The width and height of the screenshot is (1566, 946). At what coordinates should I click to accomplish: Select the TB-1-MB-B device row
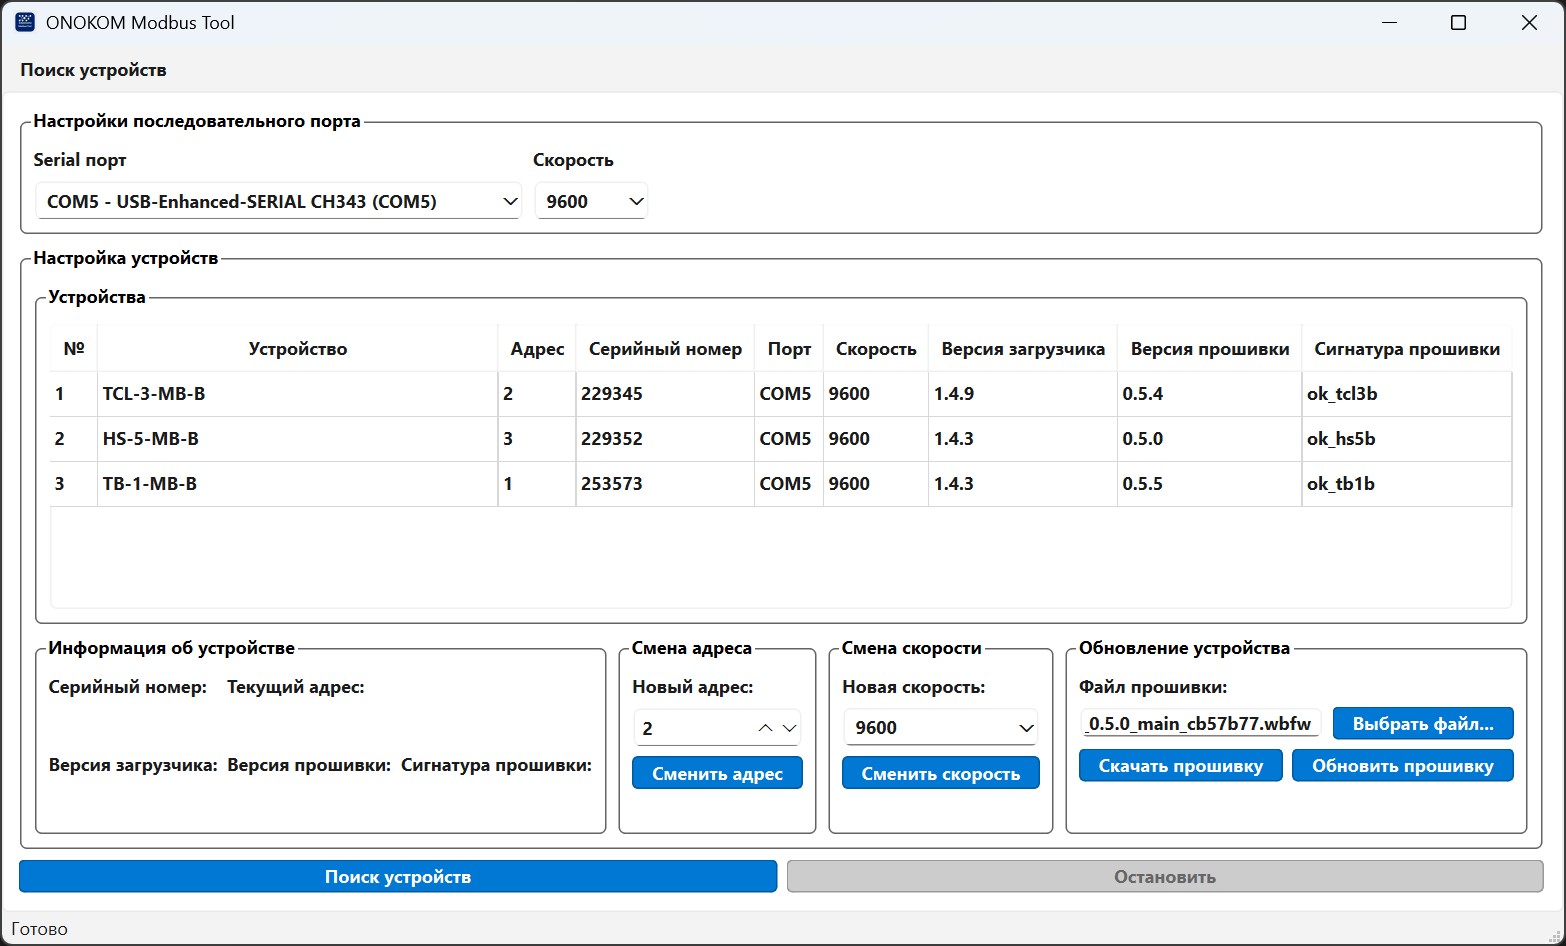298,484
